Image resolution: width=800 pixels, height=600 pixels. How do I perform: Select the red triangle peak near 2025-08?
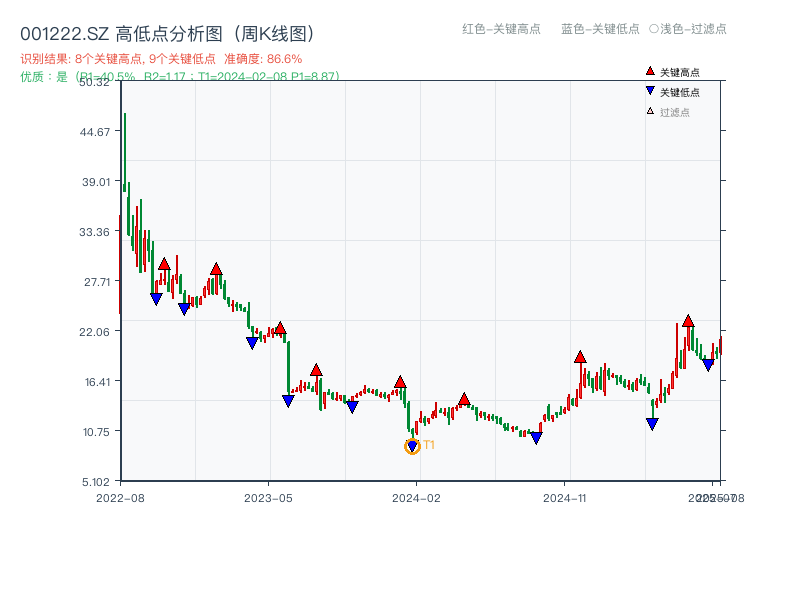tap(688, 322)
